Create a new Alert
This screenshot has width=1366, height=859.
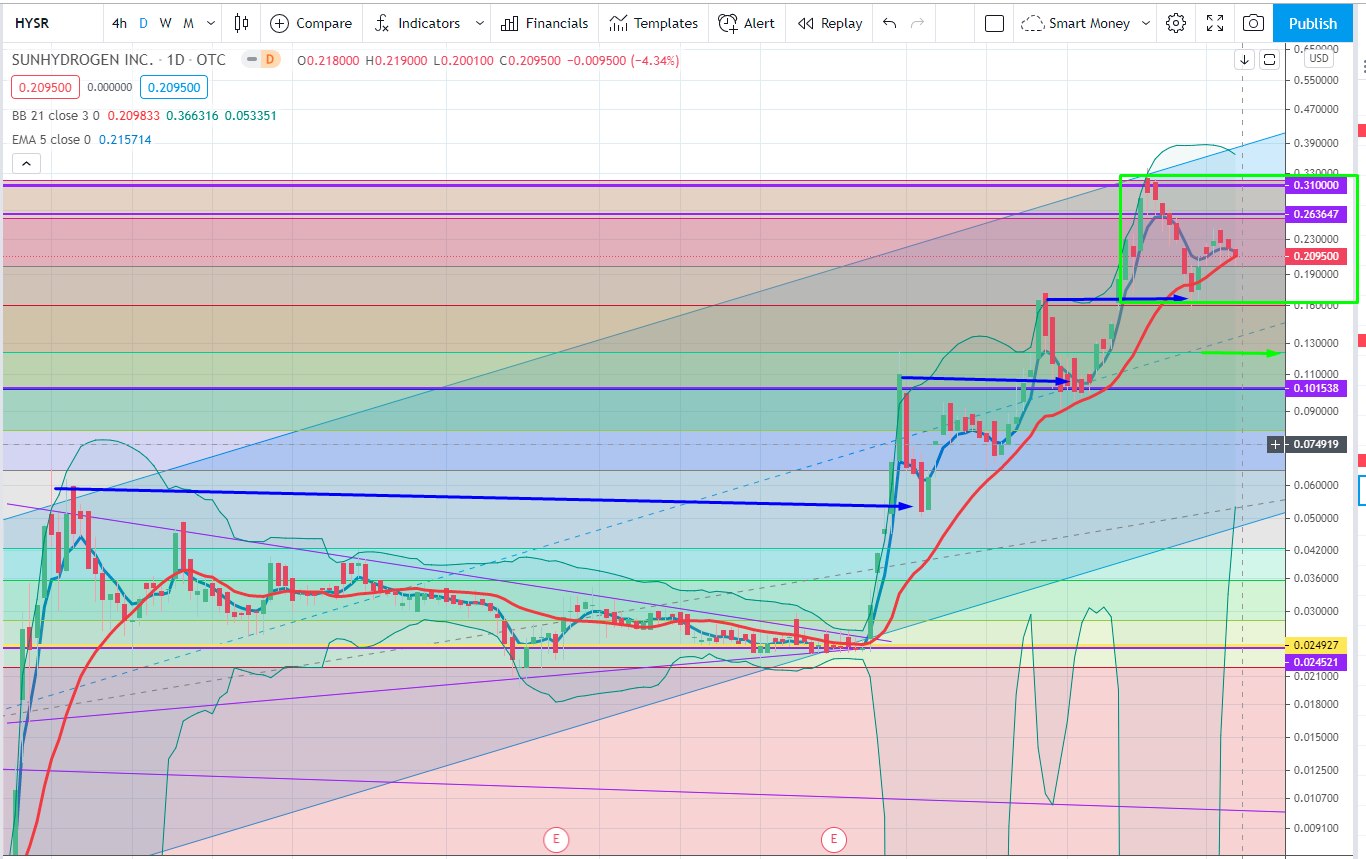[x=746, y=23]
